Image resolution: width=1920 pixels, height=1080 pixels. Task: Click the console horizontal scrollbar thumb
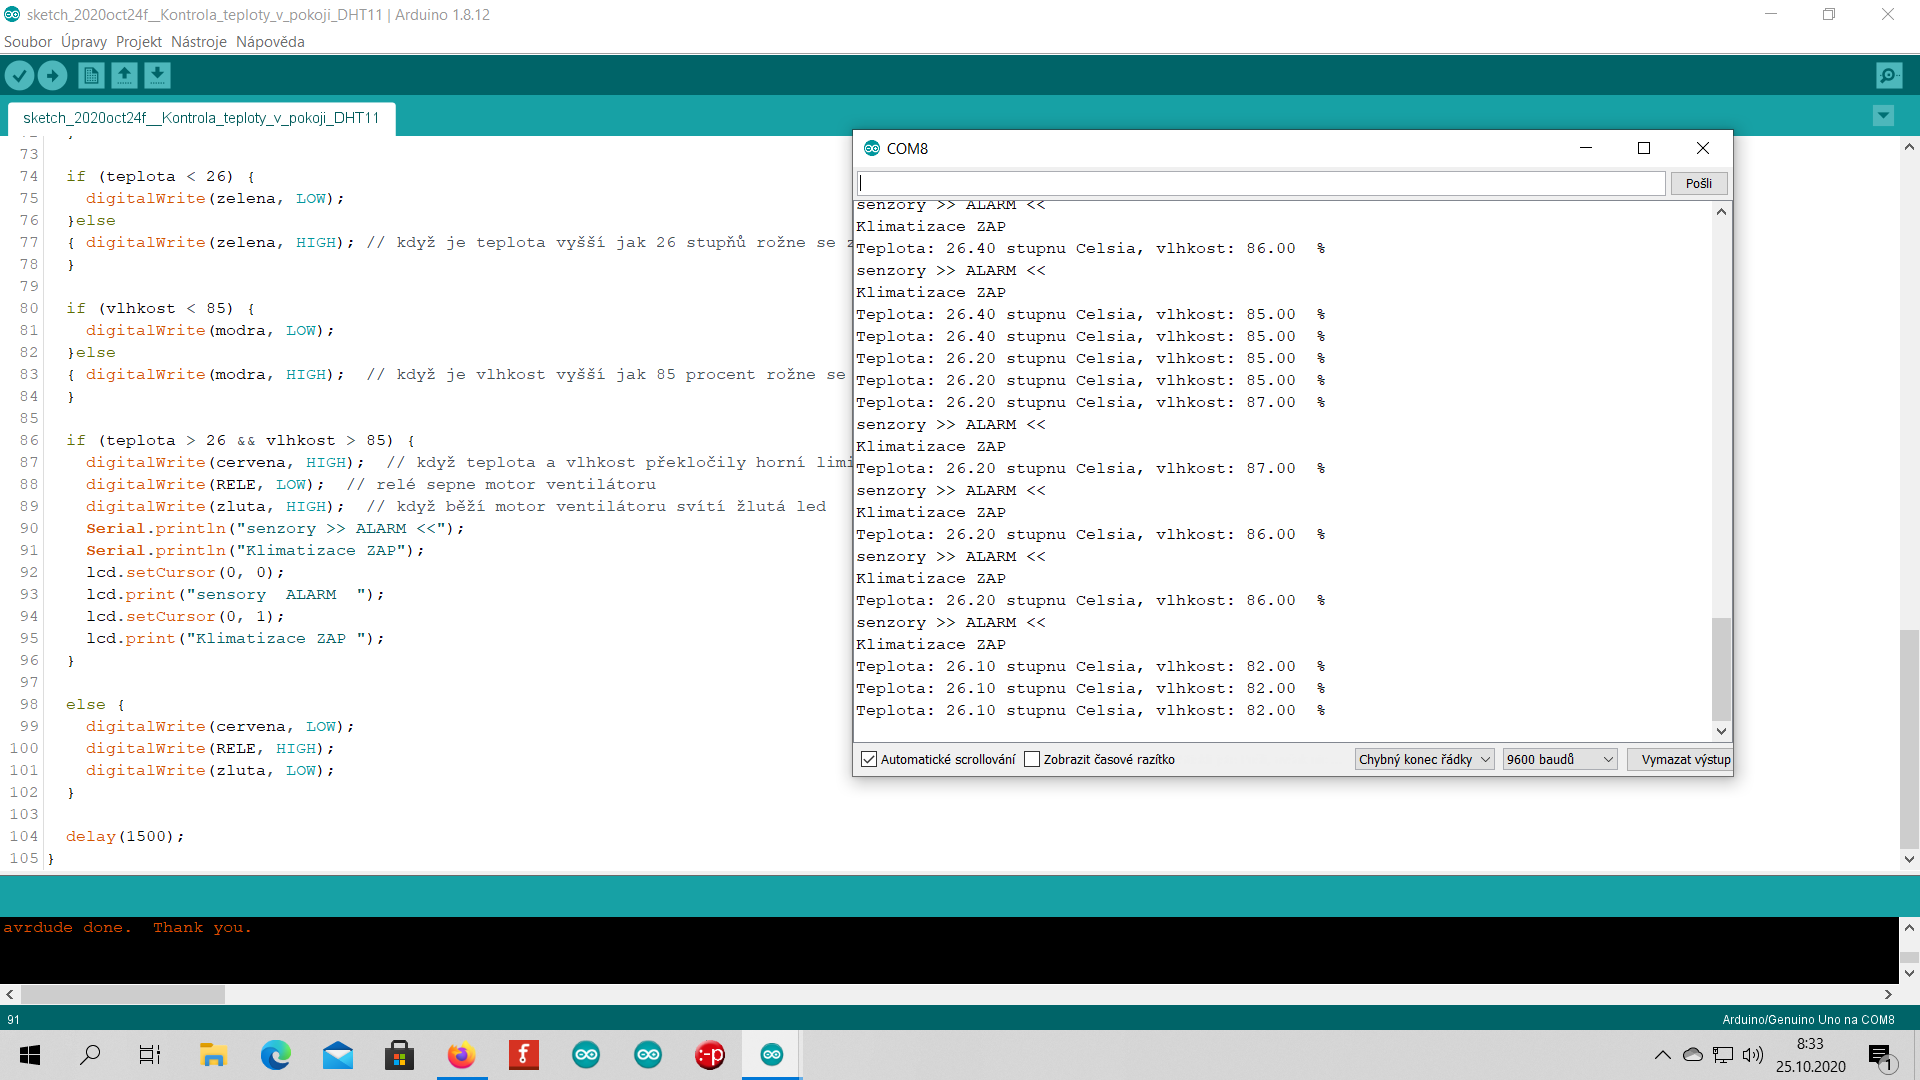(122, 995)
